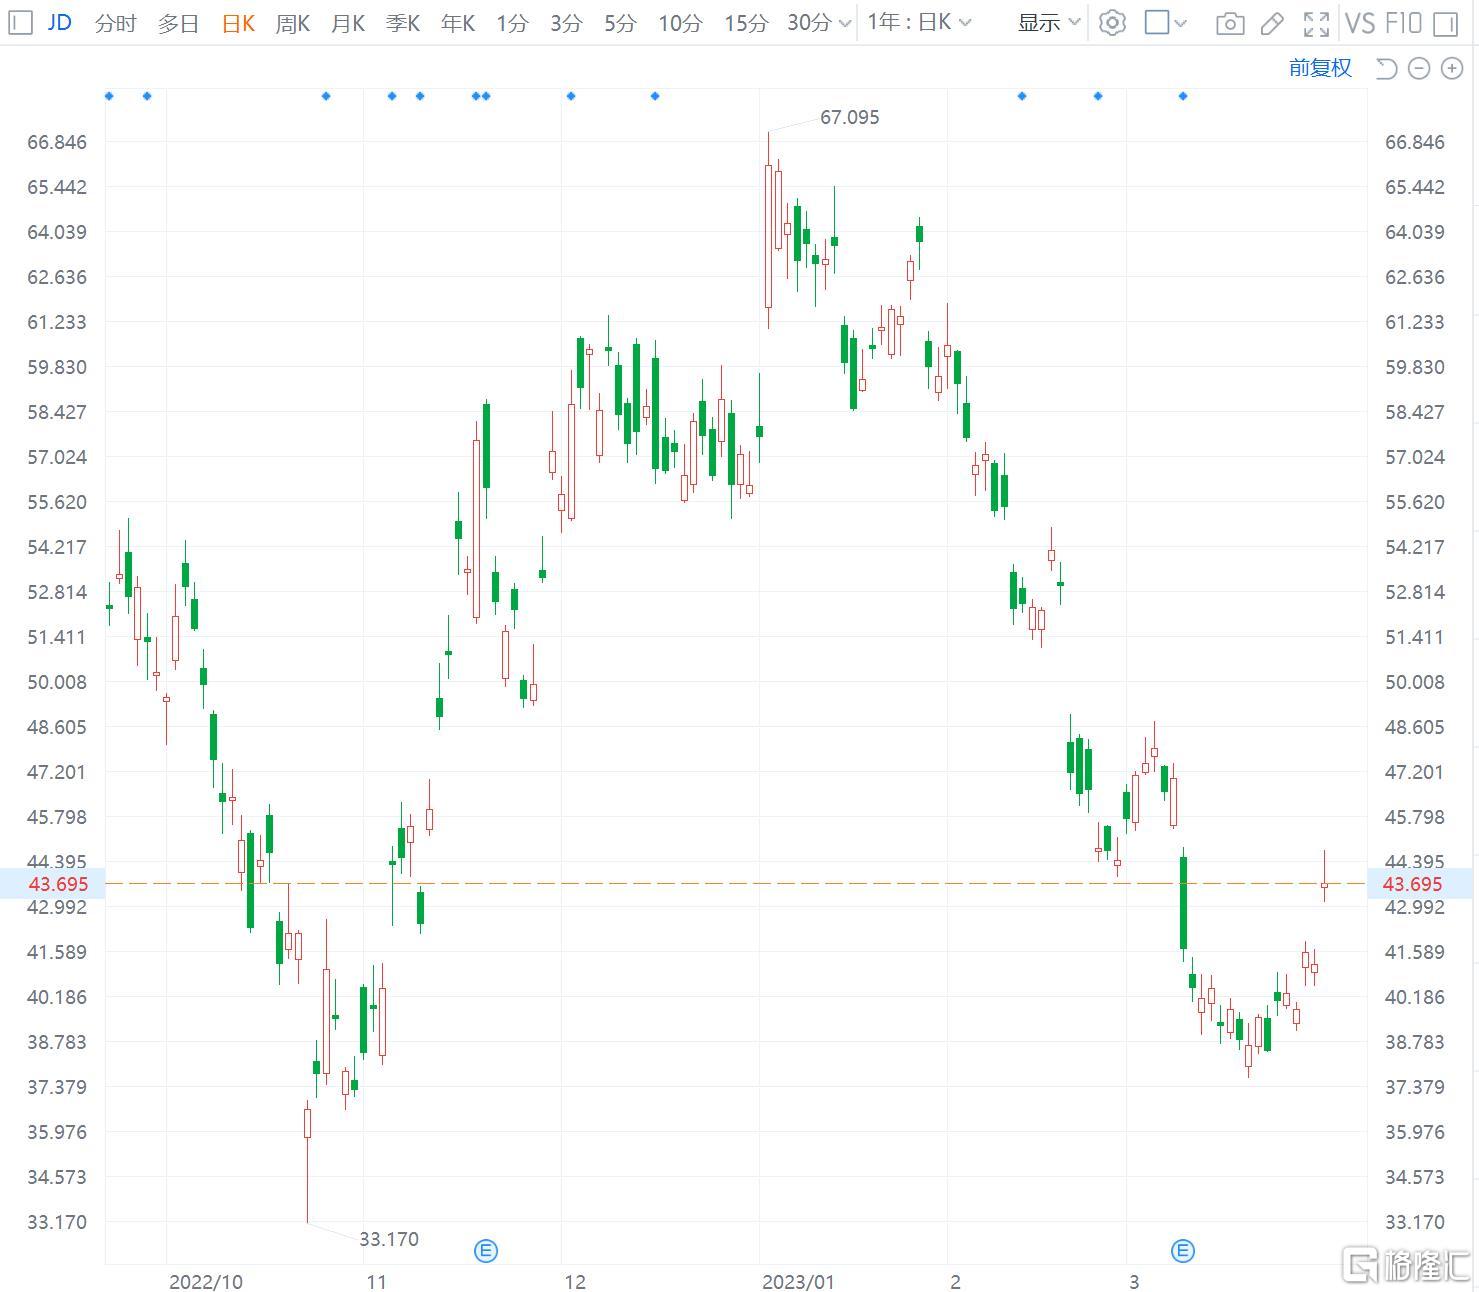1479x1292 pixels.
Task: Toggle the right sidebar panel icon
Action: (1445, 23)
